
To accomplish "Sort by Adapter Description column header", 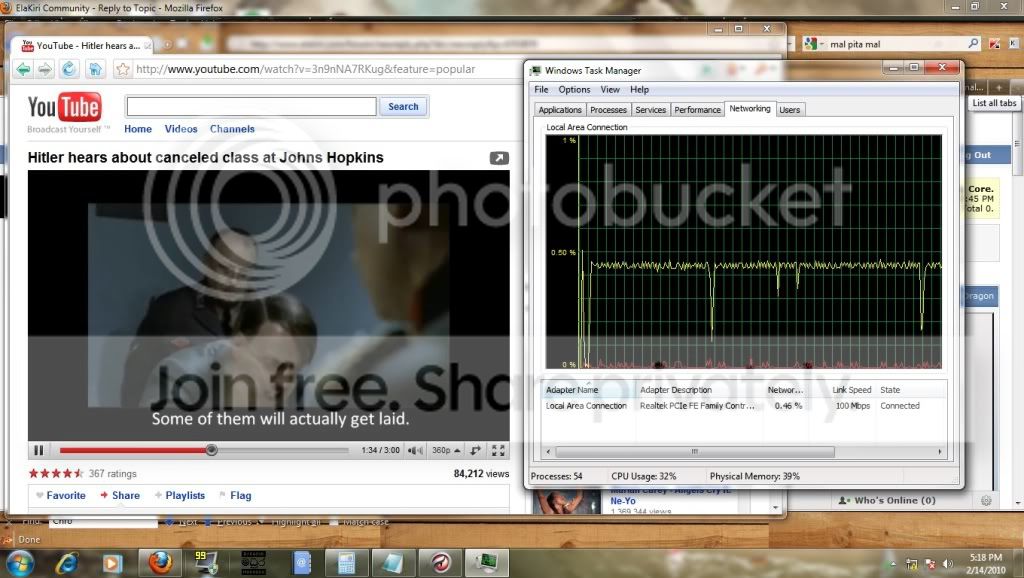I will [699, 390].
